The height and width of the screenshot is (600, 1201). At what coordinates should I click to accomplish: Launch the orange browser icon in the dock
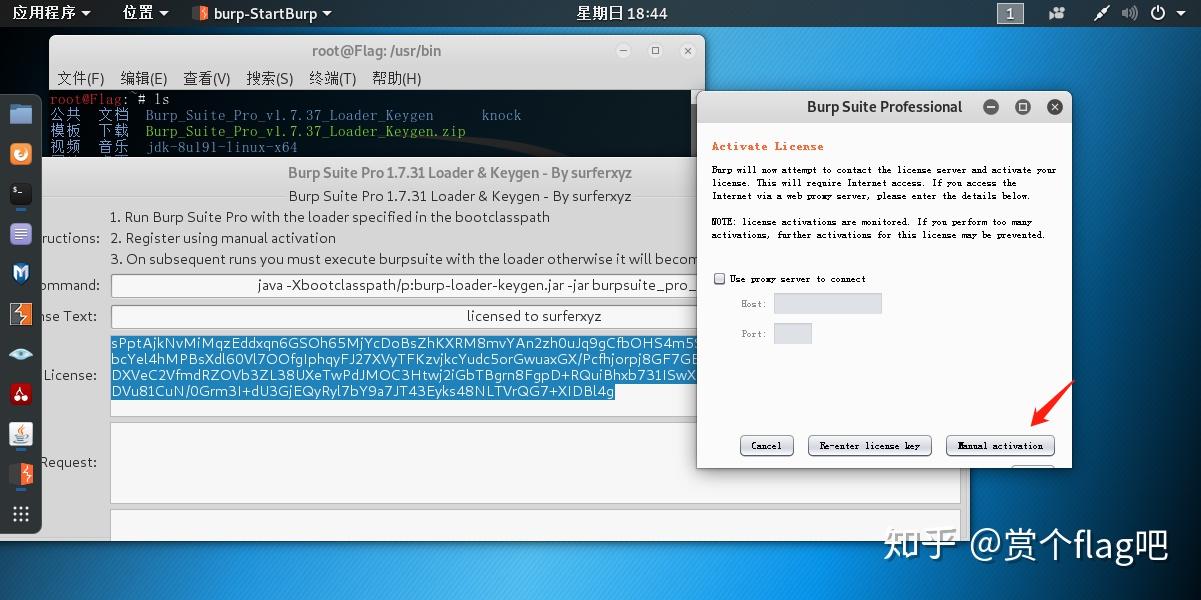point(21,154)
